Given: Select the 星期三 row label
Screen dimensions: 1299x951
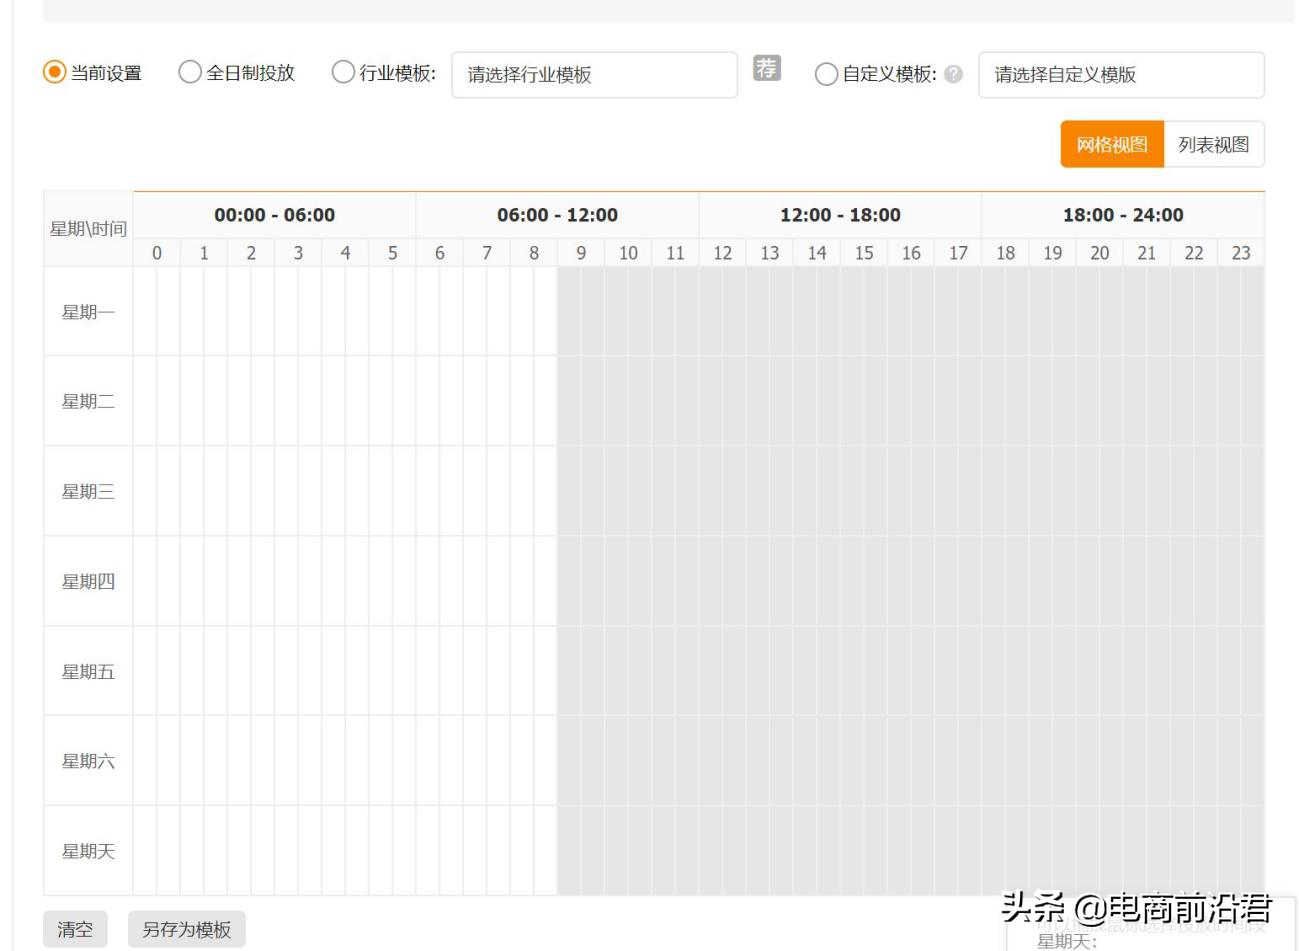Looking at the screenshot, I should (88, 491).
